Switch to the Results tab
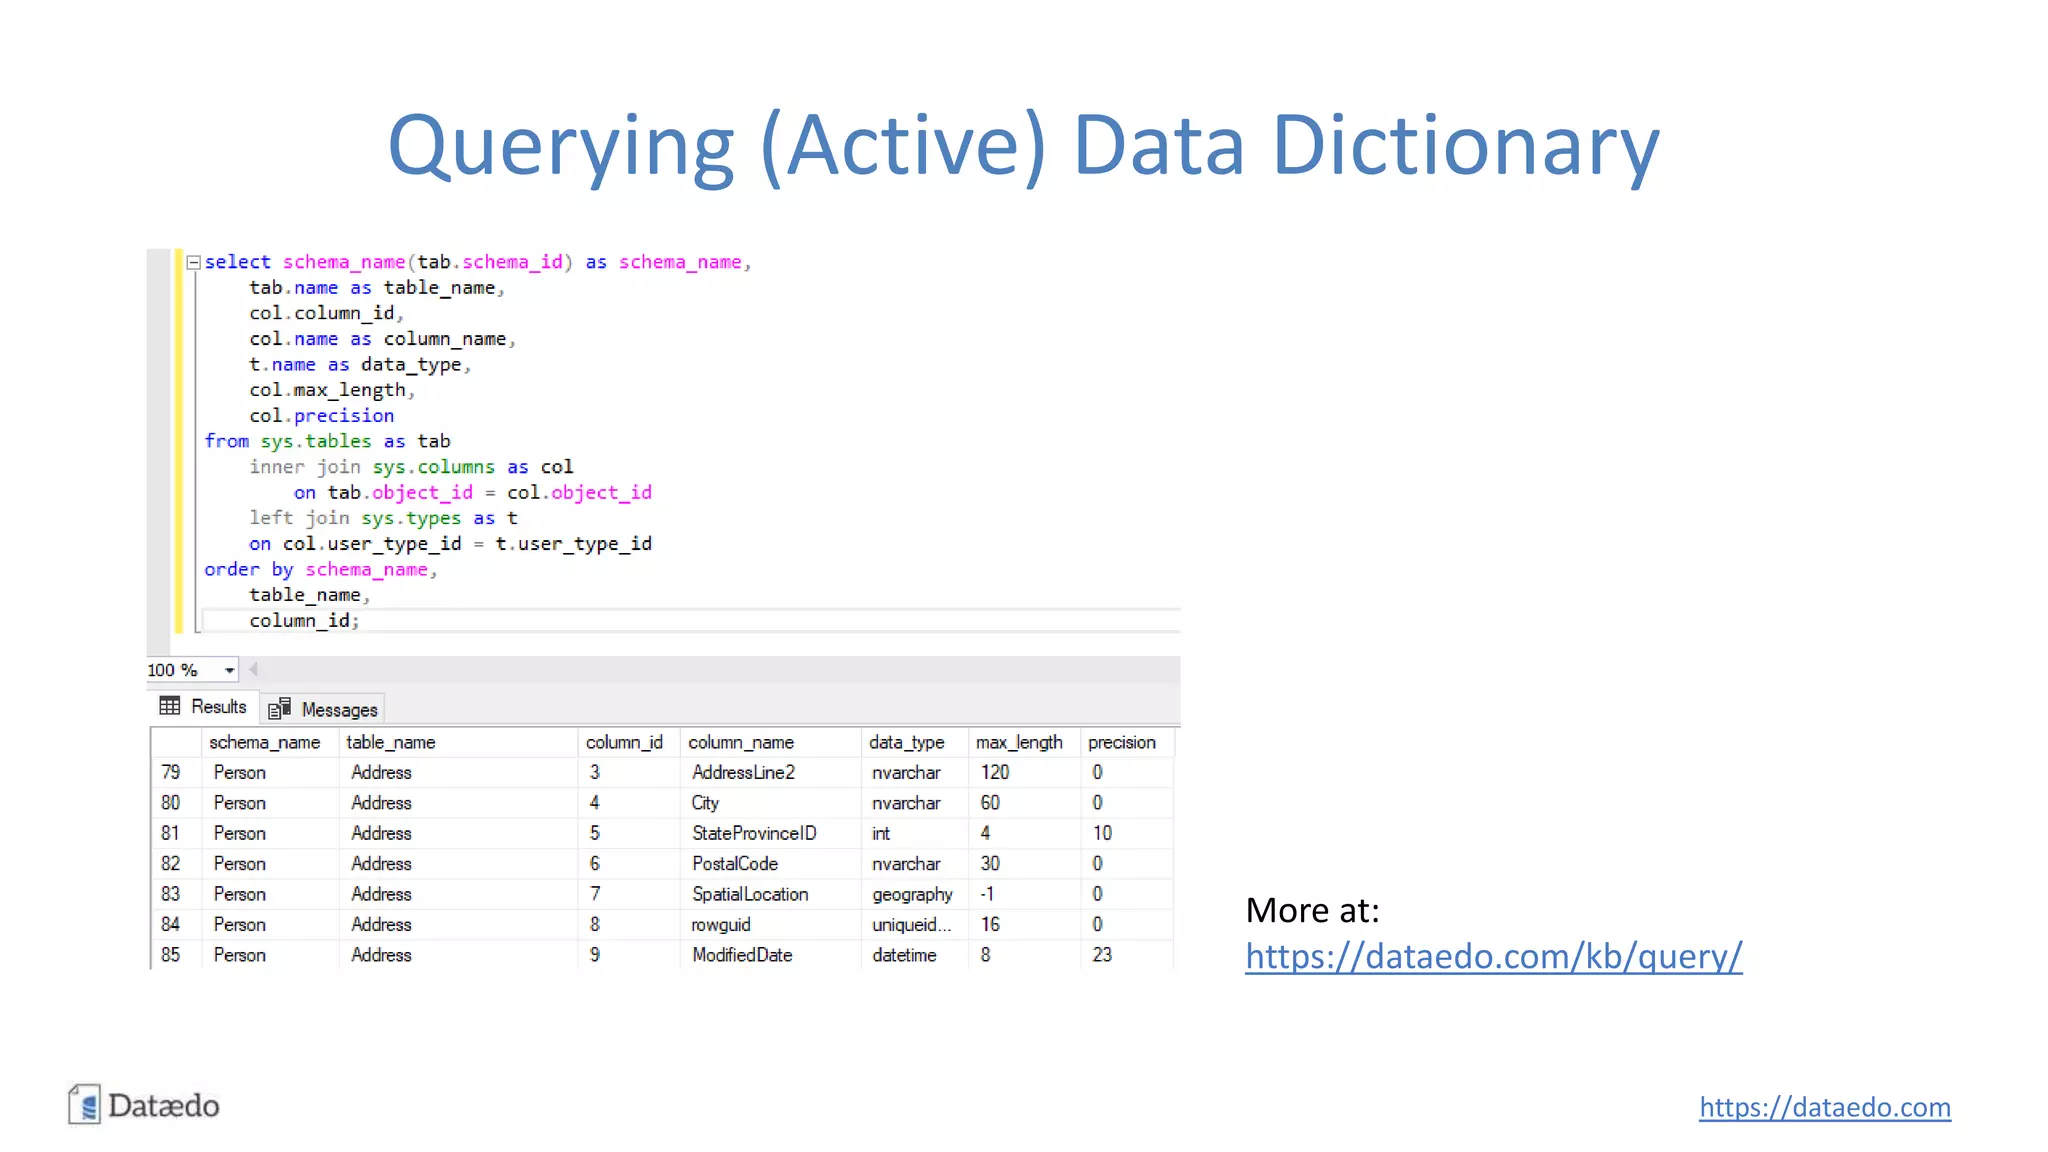Image resolution: width=2048 pixels, height=1152 pixels. pos(218,707)
